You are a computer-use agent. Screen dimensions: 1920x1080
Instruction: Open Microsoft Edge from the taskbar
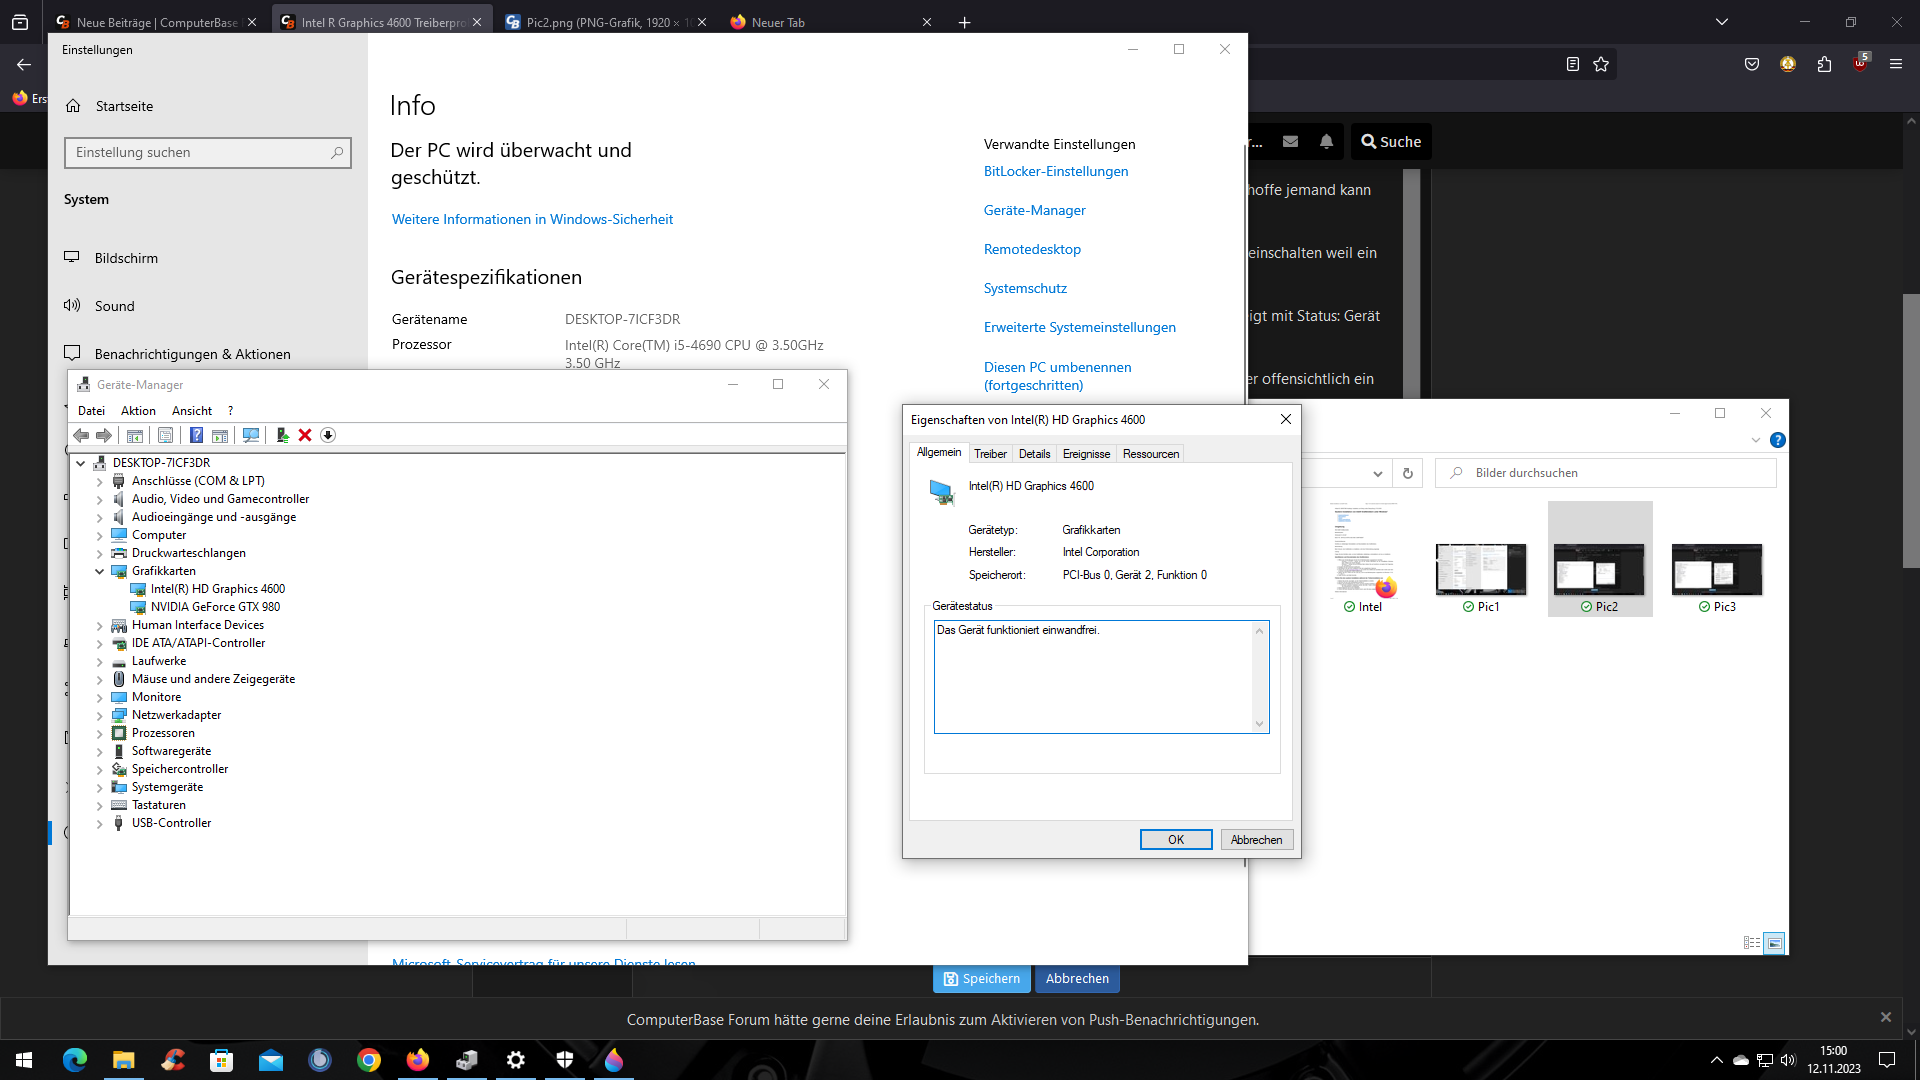75,1060
